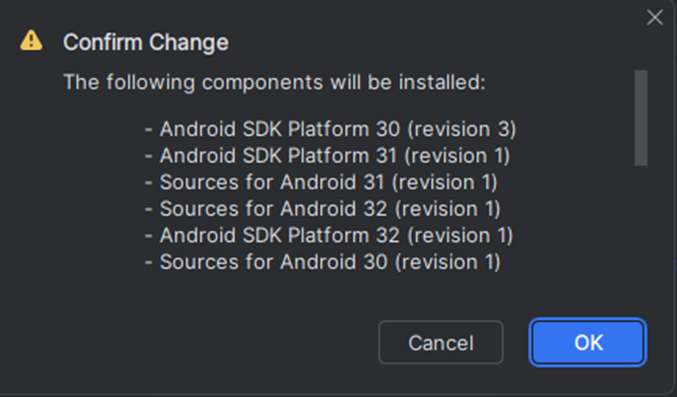Select Android SDK Platform 31 (revision 1) line
The width and height of the screenshot is (677, 397).
coord(327,156)
